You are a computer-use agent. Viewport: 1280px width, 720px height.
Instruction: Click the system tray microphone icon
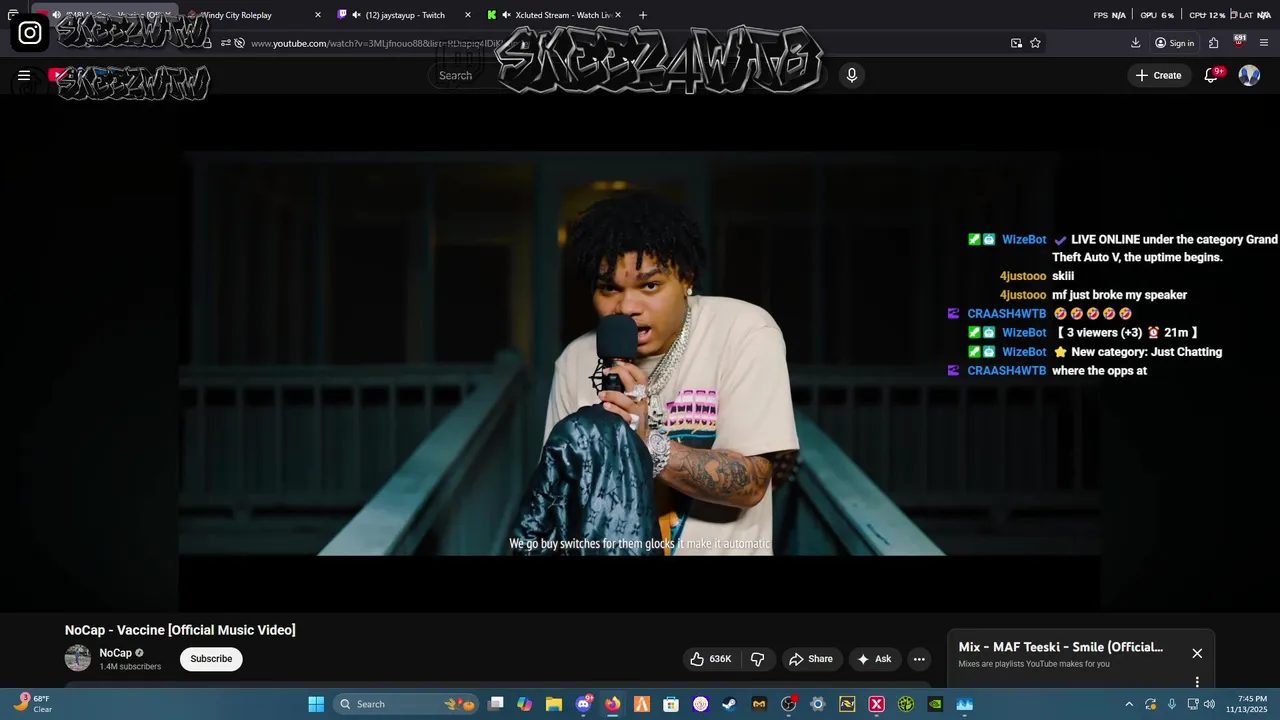(1172, 704)
